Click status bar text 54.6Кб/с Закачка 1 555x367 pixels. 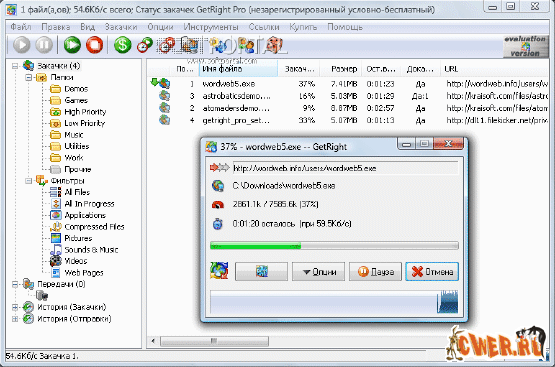coord(42,356)
